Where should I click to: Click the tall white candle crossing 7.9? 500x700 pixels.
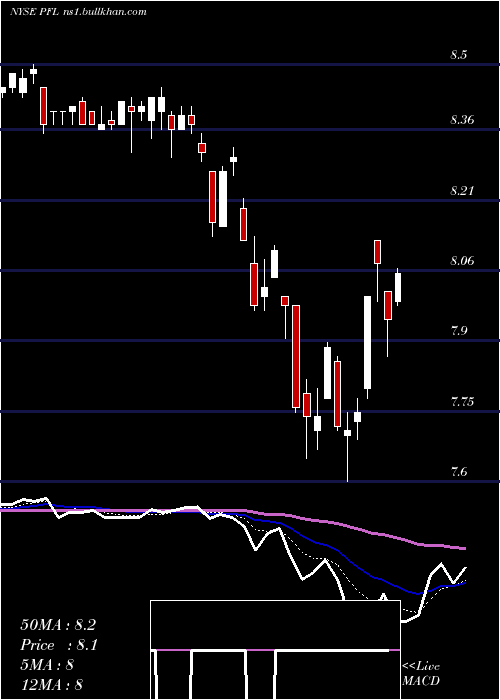pos(367,342)
